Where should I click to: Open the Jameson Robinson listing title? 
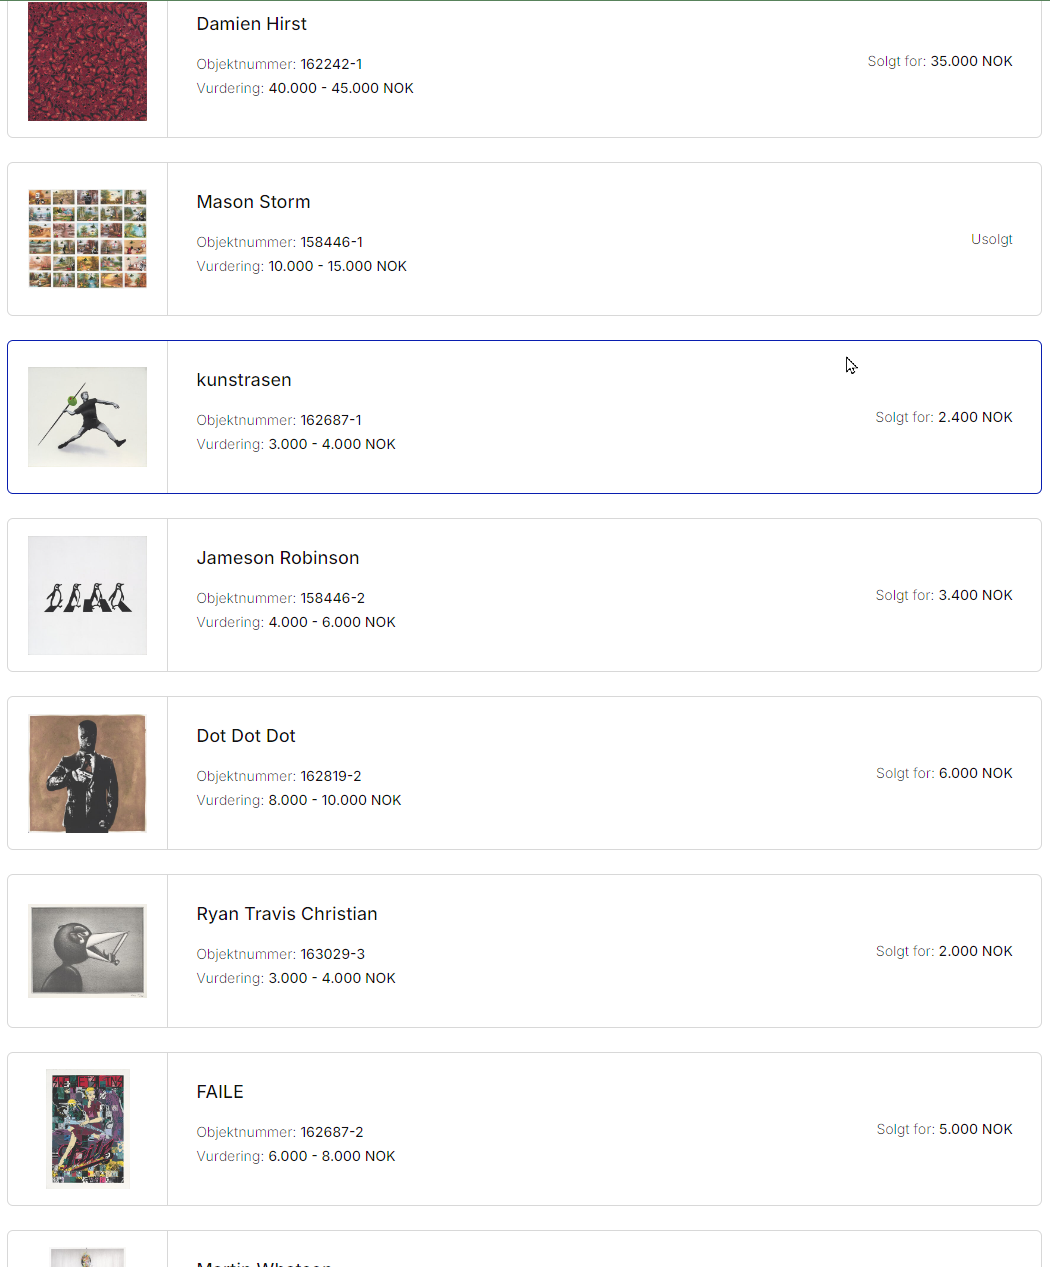pos(277,558)
